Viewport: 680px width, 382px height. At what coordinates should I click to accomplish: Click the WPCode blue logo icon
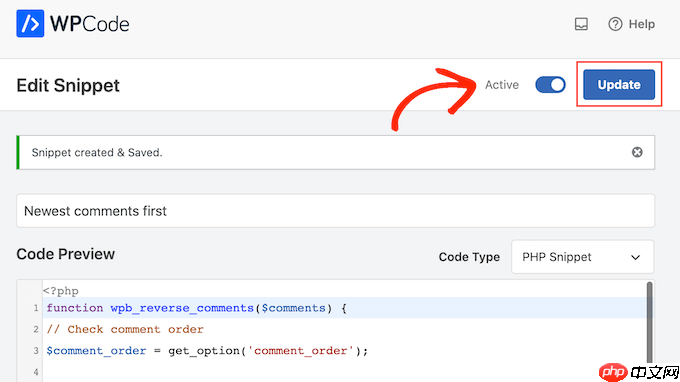[x=30, y=23]
